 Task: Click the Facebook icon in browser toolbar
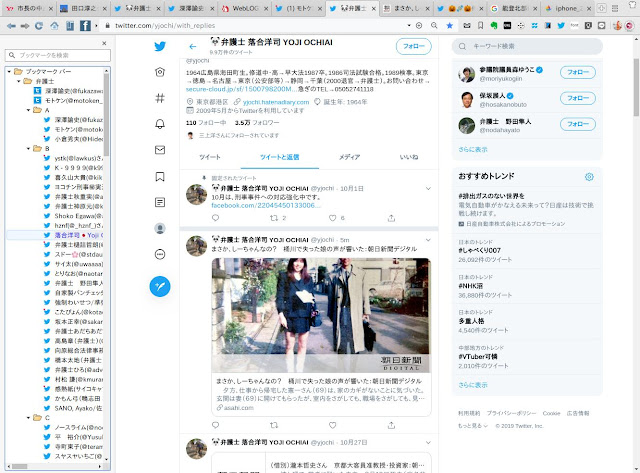pyautogui.click(x=85, y=26)
